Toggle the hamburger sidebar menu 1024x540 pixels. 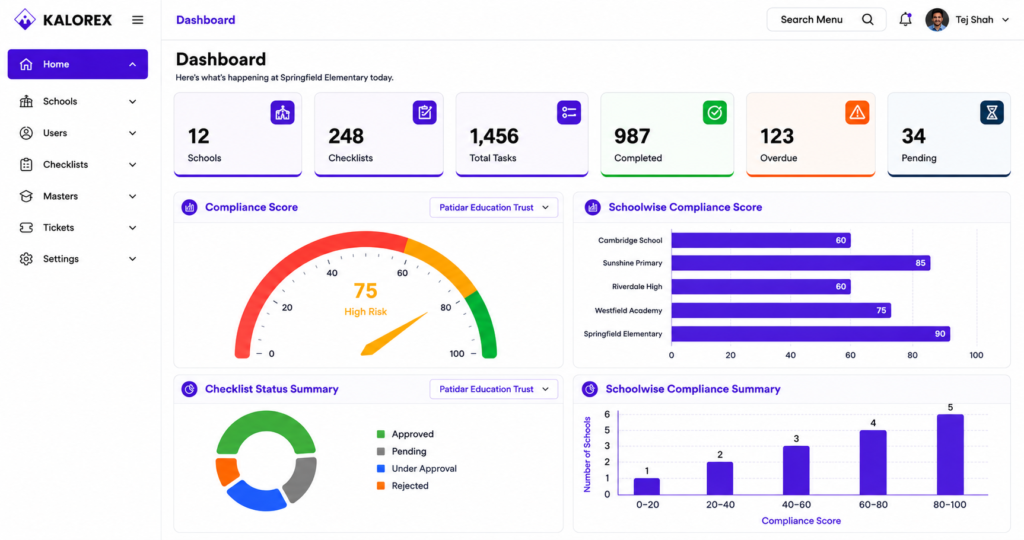coord(137,20)
